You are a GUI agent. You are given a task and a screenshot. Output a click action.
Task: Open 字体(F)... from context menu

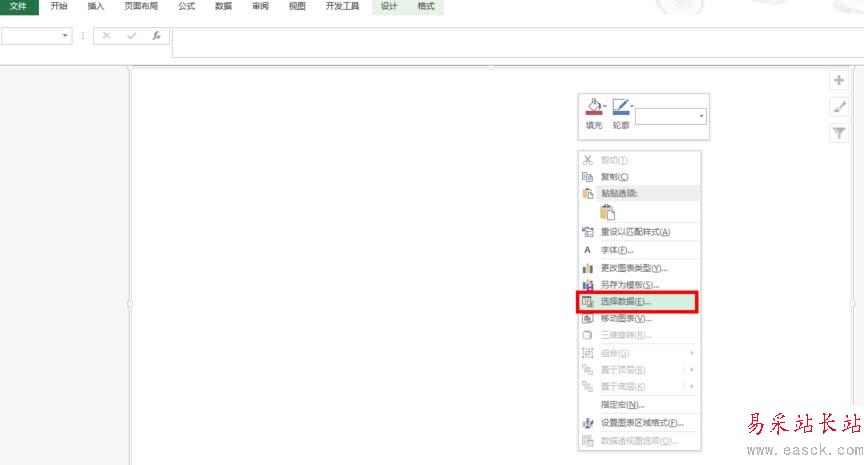(639, 250)
